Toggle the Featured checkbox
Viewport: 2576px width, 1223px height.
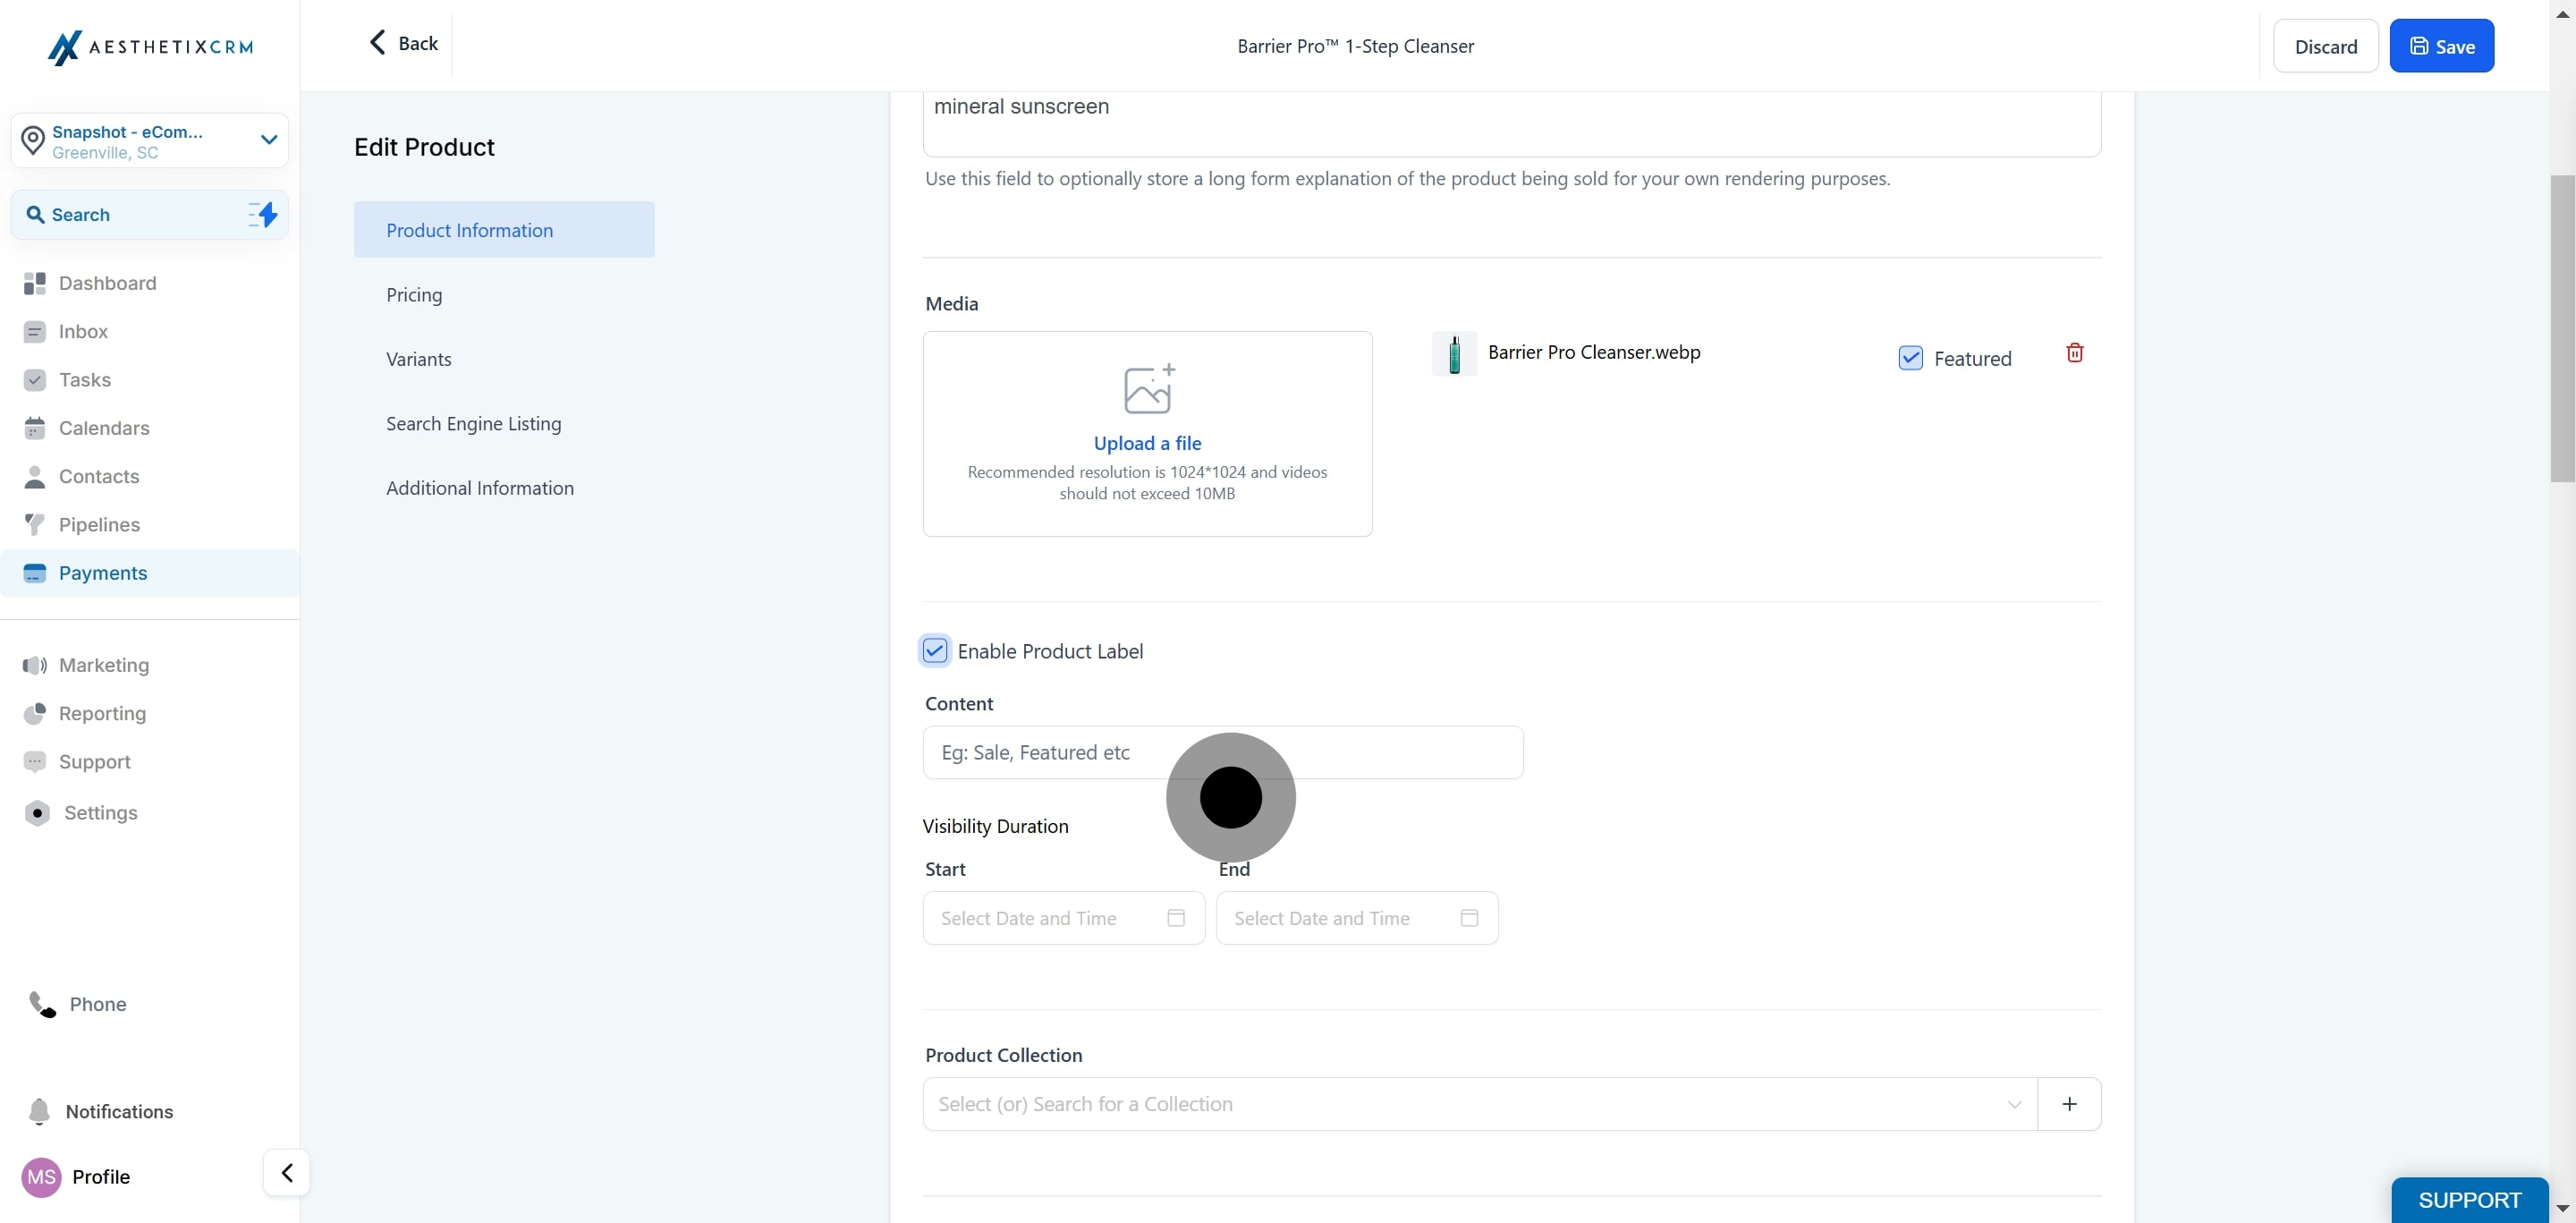1910,358
